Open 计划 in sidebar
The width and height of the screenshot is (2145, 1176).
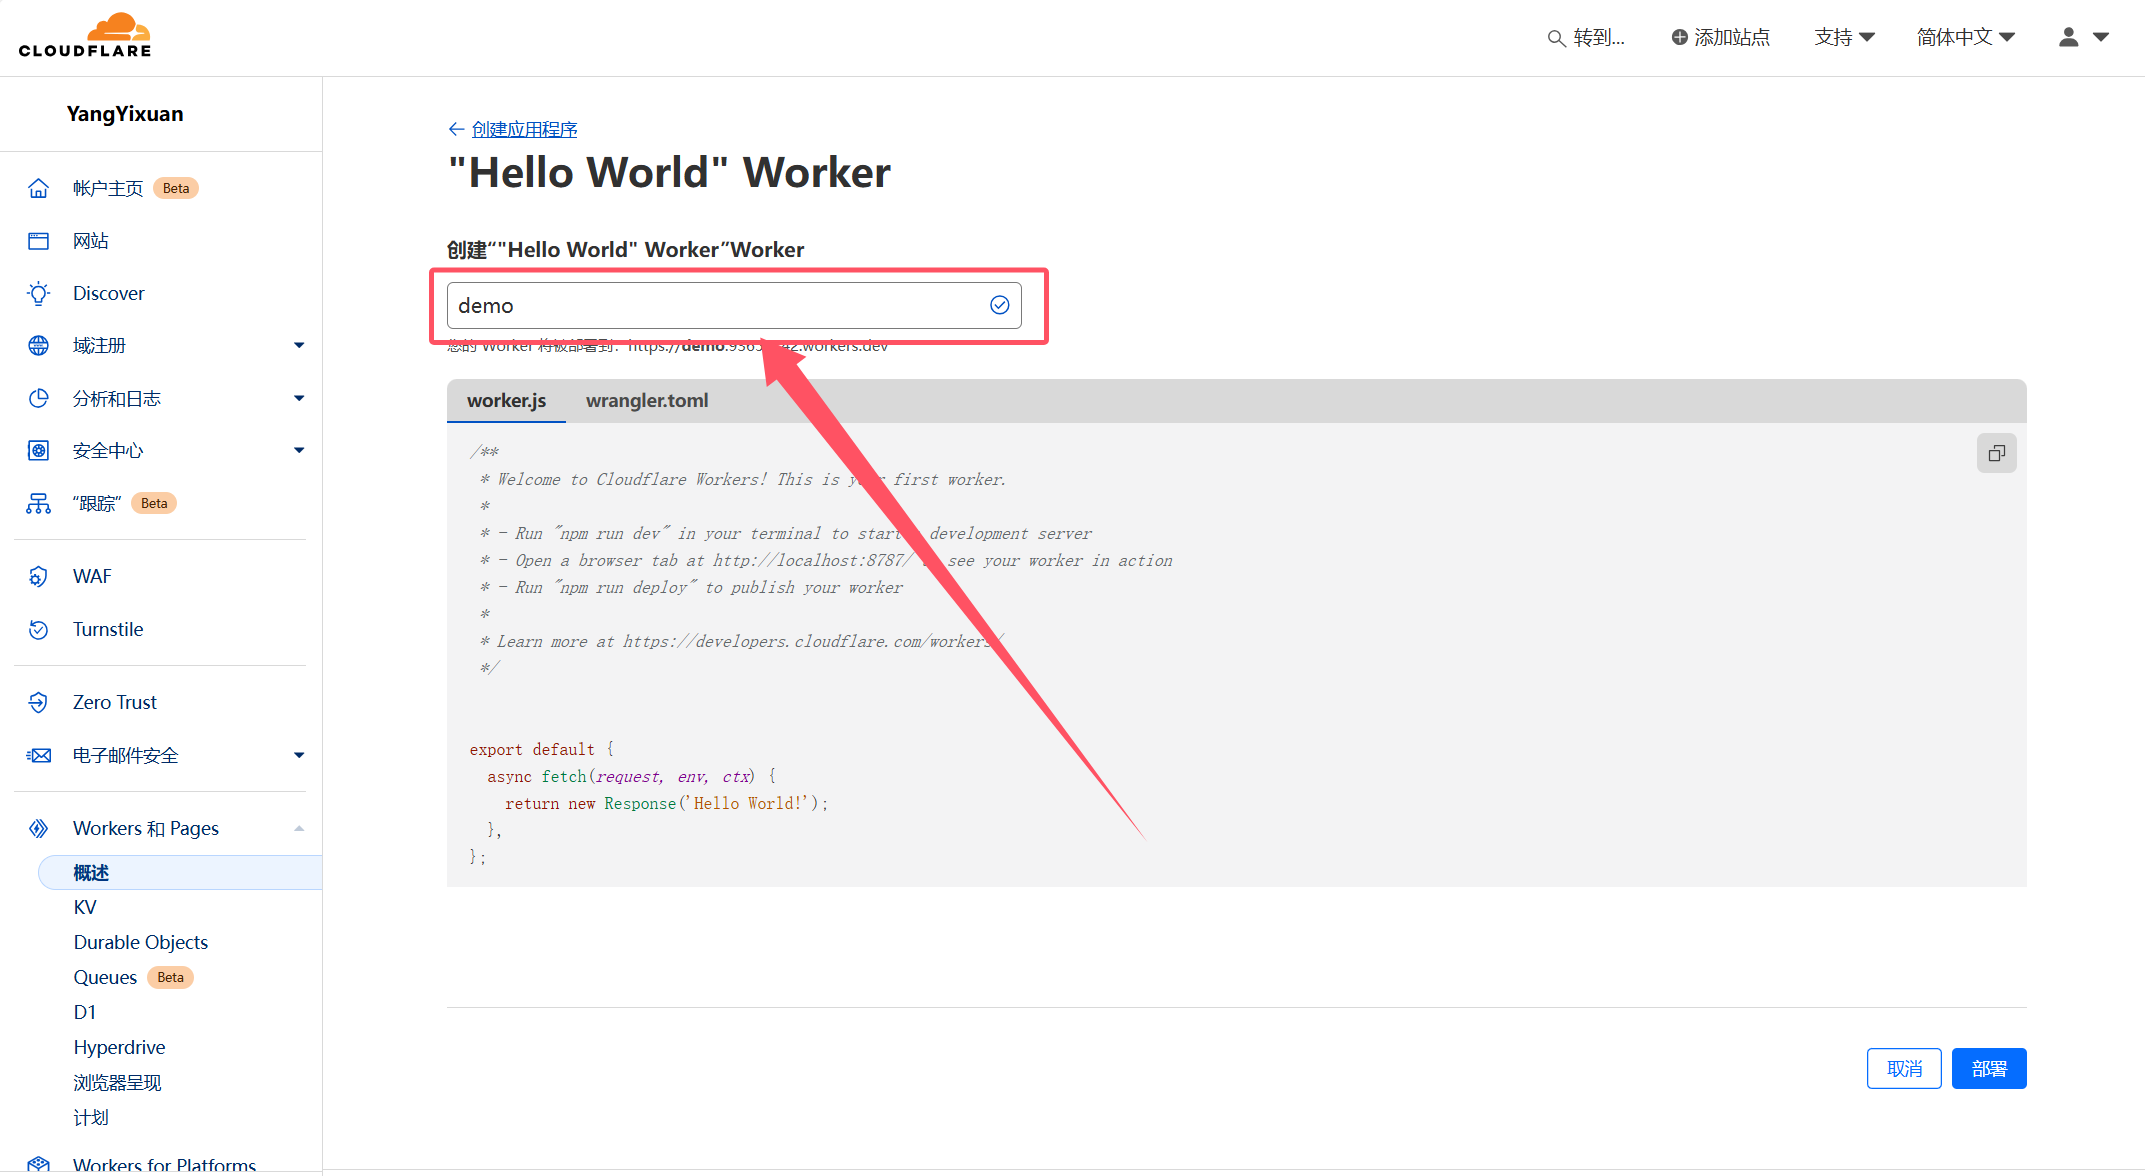[x=91, y=1117]
